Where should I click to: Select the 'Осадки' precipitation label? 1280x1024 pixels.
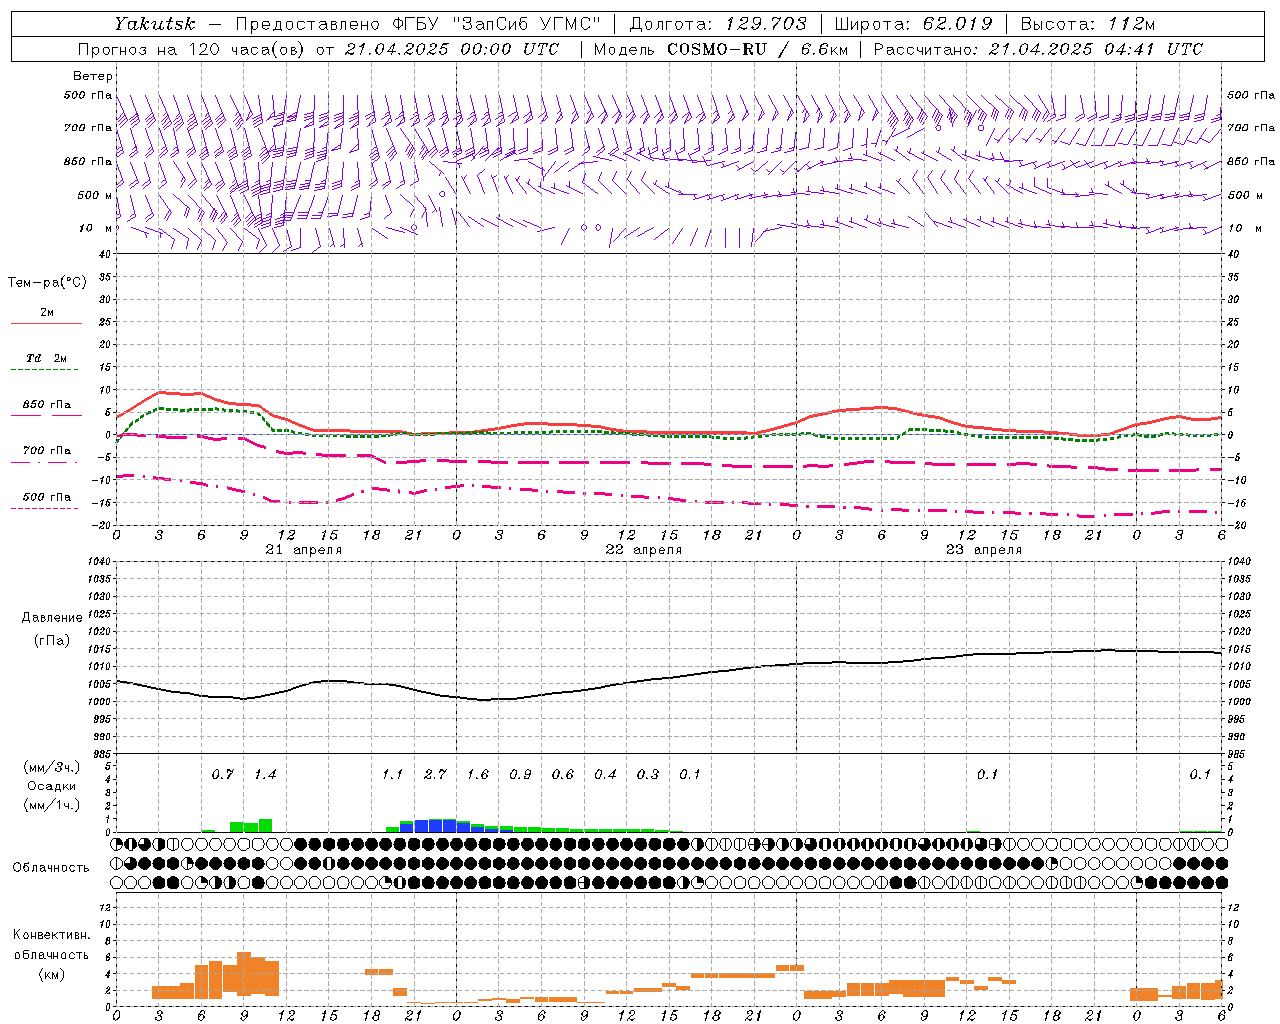point(52,786)
